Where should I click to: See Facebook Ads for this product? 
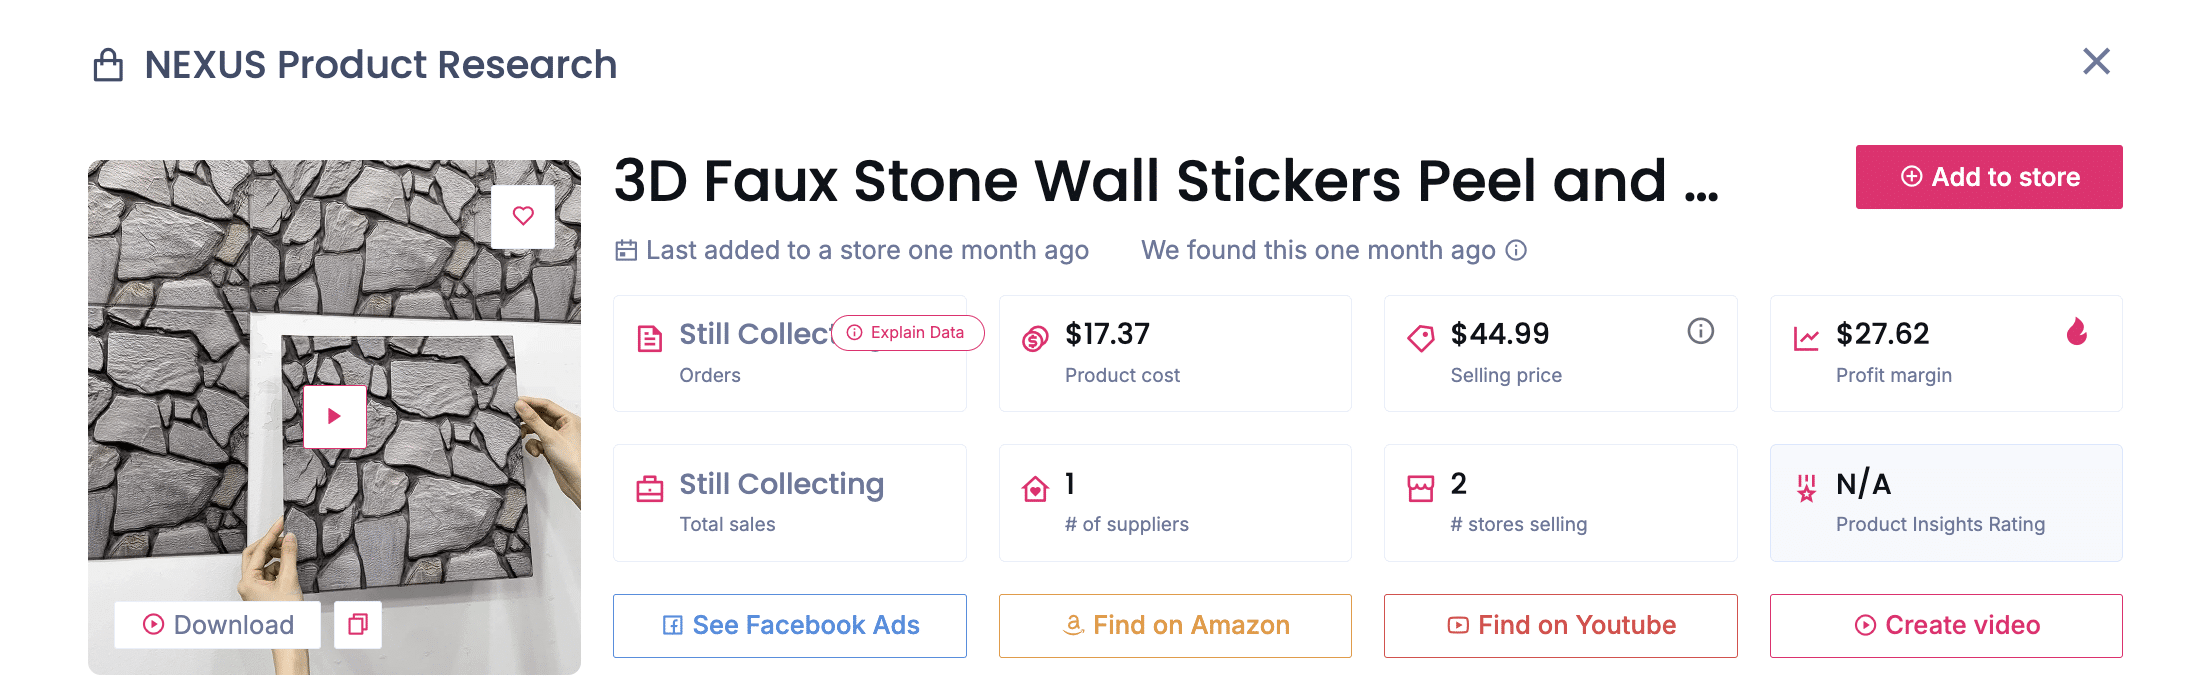(x=789, y=625)
